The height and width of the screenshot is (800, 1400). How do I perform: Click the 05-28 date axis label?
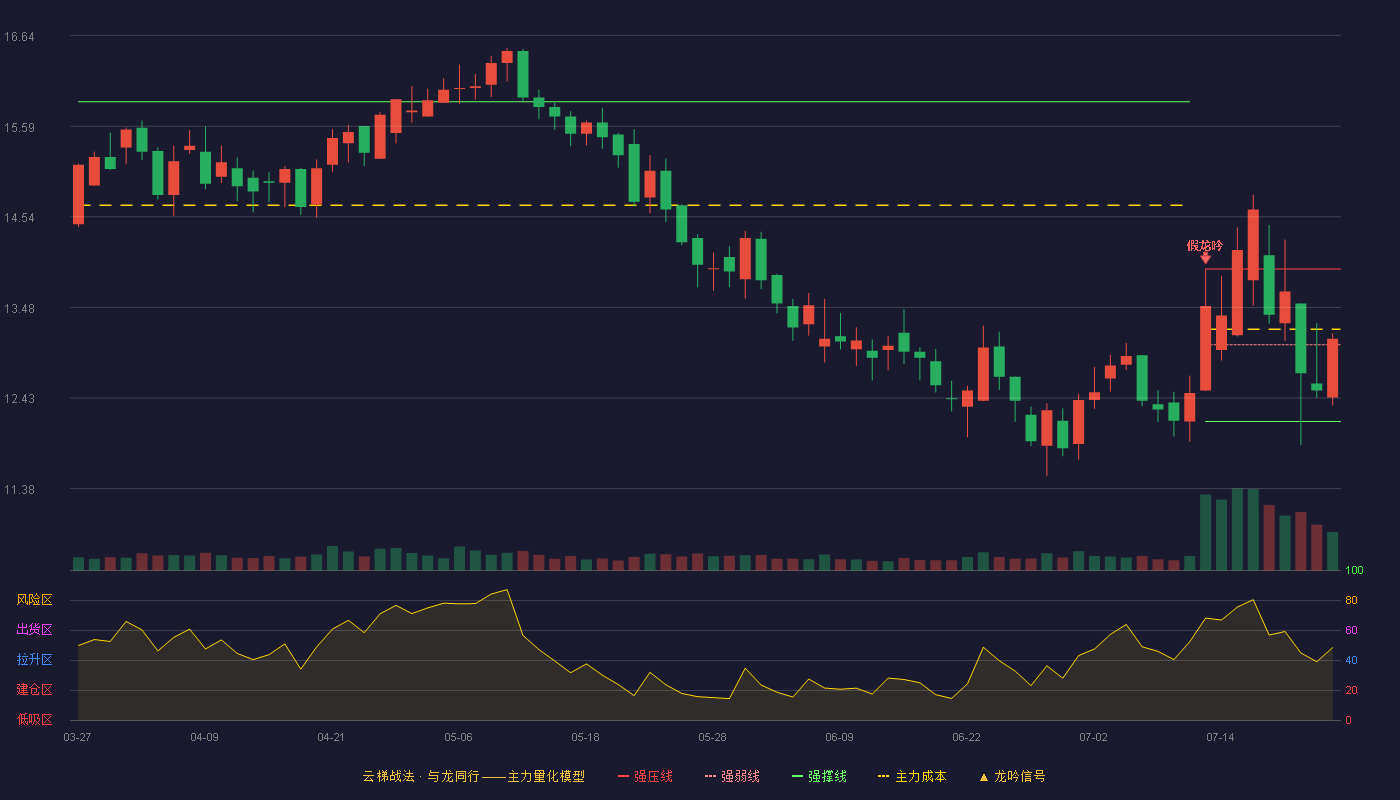[x=712, y=737]
